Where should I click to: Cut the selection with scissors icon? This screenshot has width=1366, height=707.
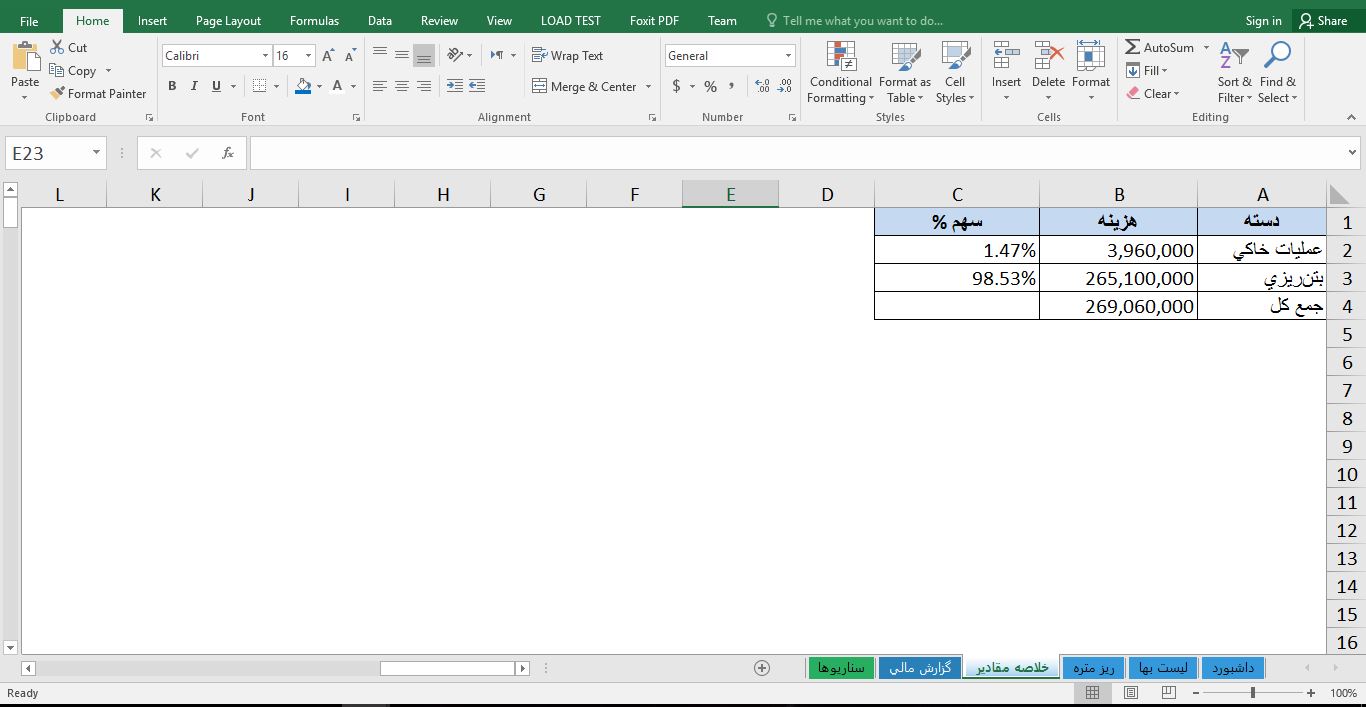coord(57,47)
